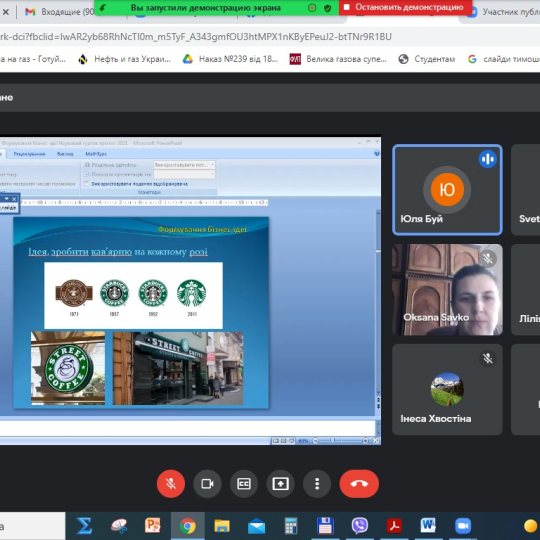Switch to MathType ribbon tab
The width and height of the screenshot is (540, 540).
pos(96,154)
